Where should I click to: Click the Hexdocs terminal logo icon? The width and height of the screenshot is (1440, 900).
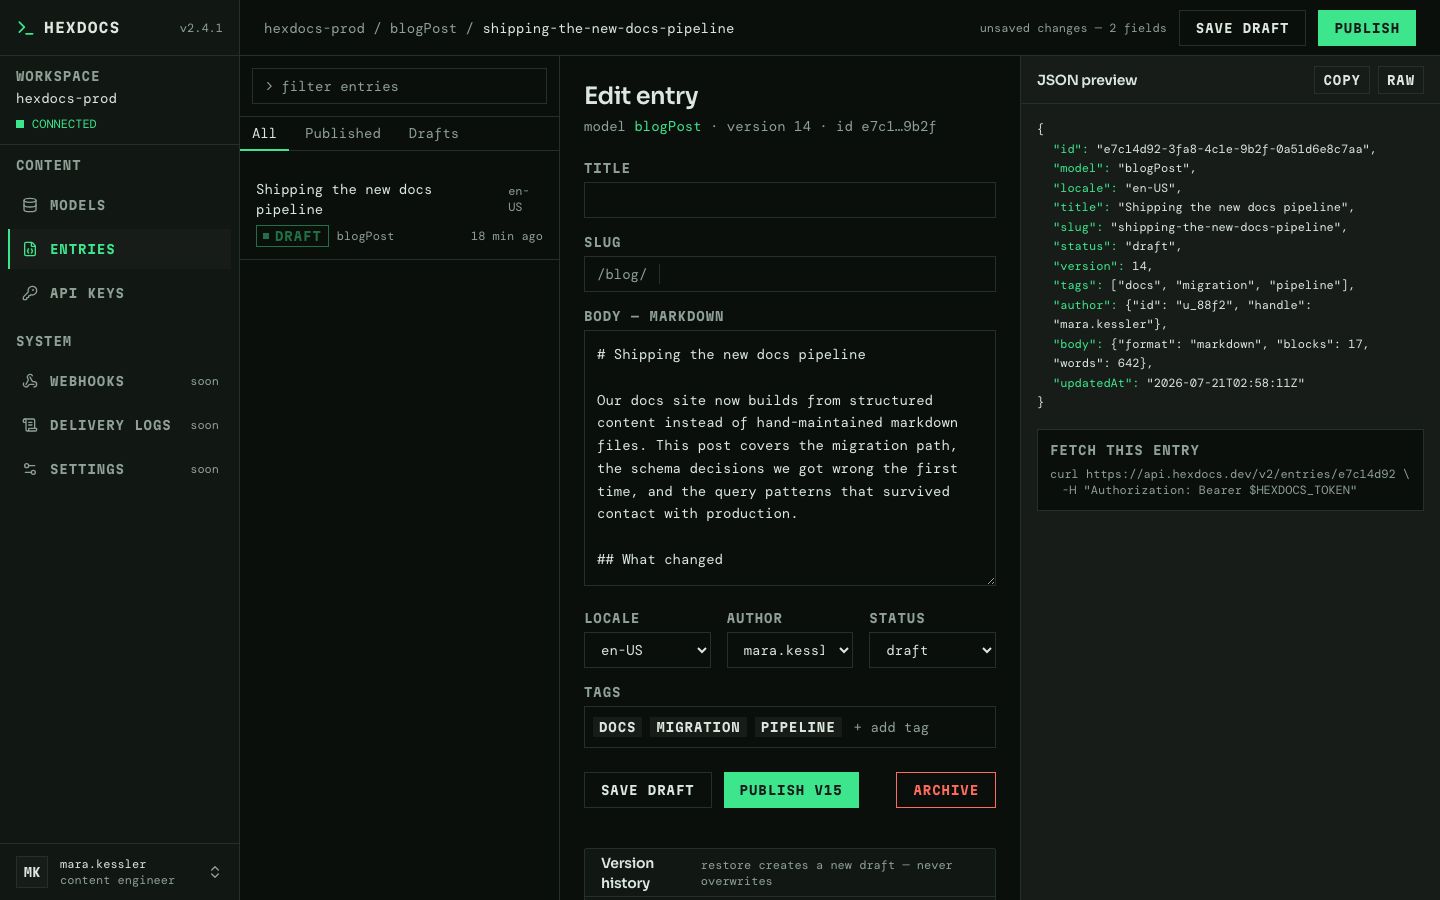pyautogui.click(x=25, y=28)
